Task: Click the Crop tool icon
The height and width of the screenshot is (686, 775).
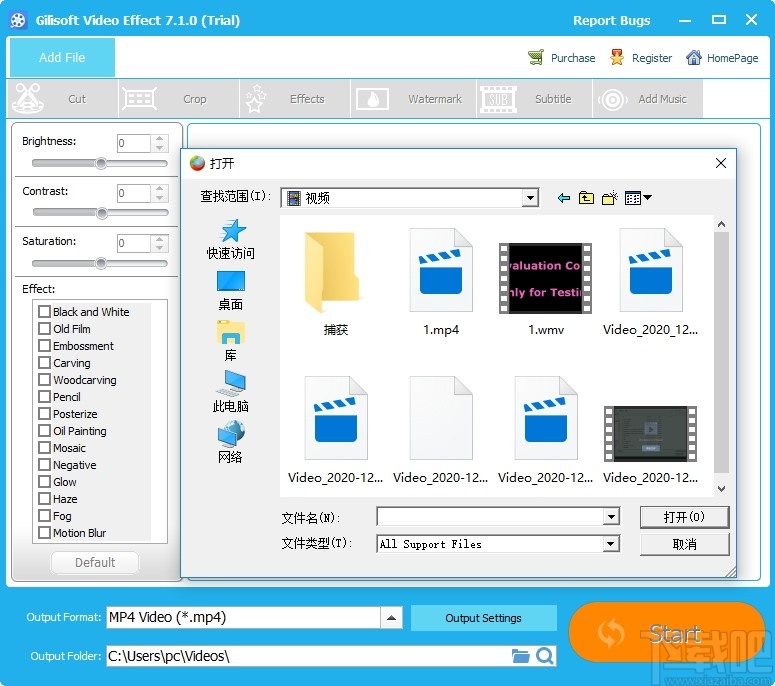Action: point(140,99)
